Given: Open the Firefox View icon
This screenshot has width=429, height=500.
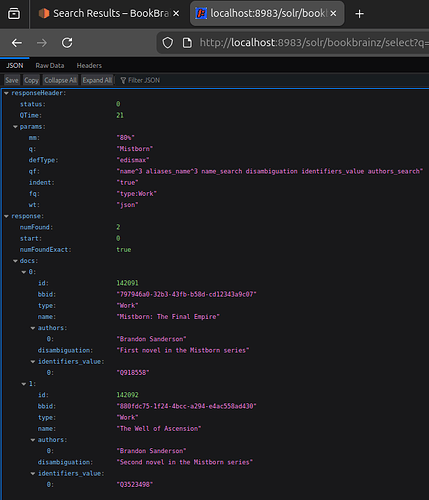Looking at the screenshot, I should tap(14, 14).
